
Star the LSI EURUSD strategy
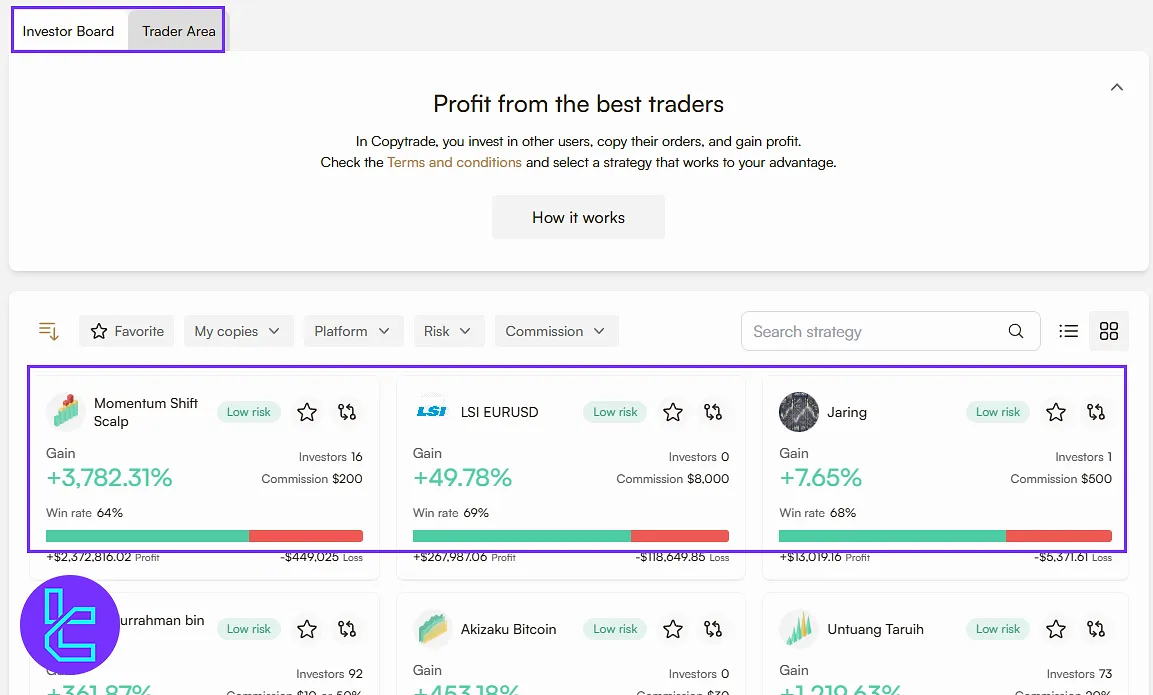coord(673,412)
